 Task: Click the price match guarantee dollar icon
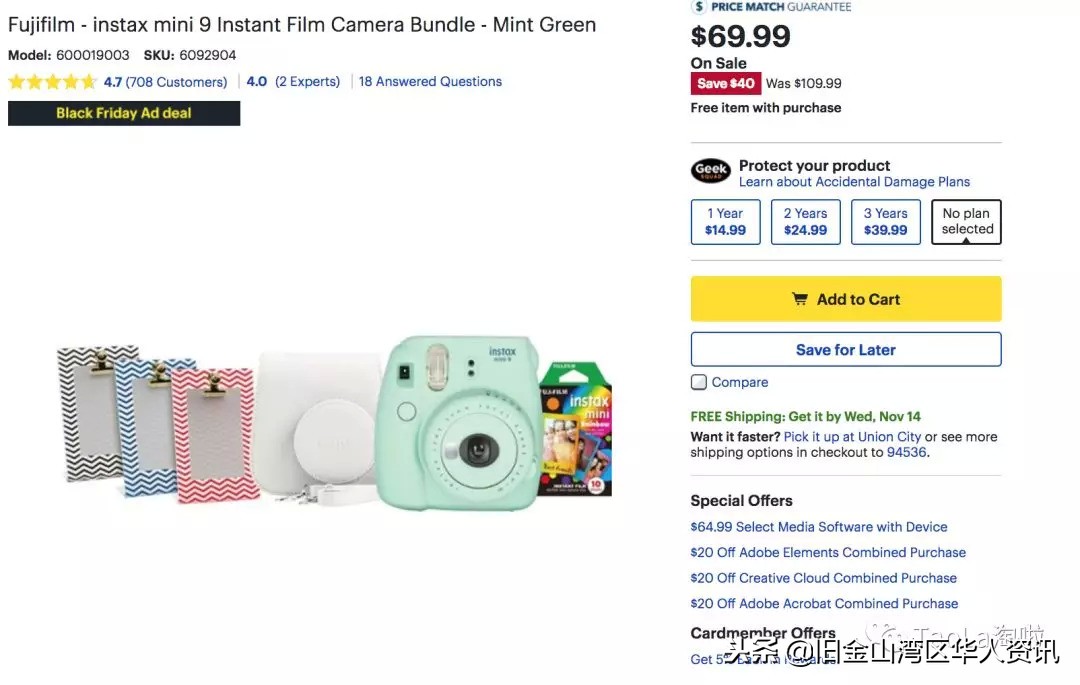[699, 7]
